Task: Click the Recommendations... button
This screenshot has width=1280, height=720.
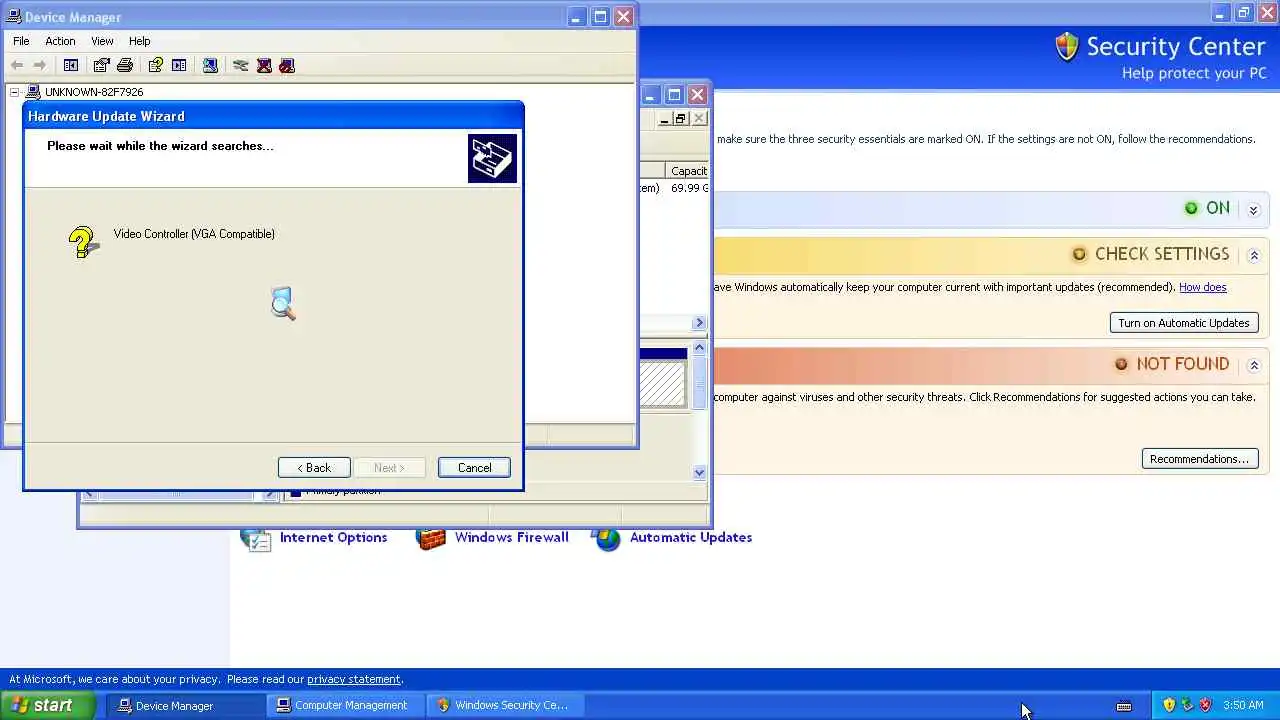Action: click(1200, 459)
